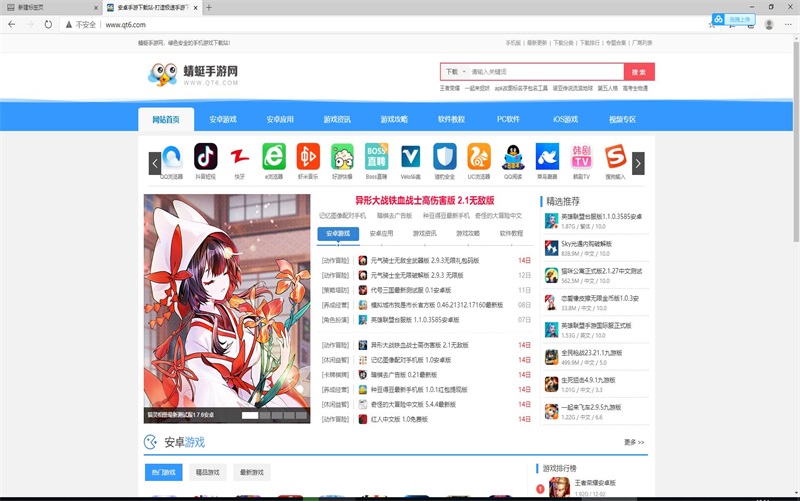Select the 精品游戏 filter tab
This screenshot has width=800, height=501.
pos(208,472)
